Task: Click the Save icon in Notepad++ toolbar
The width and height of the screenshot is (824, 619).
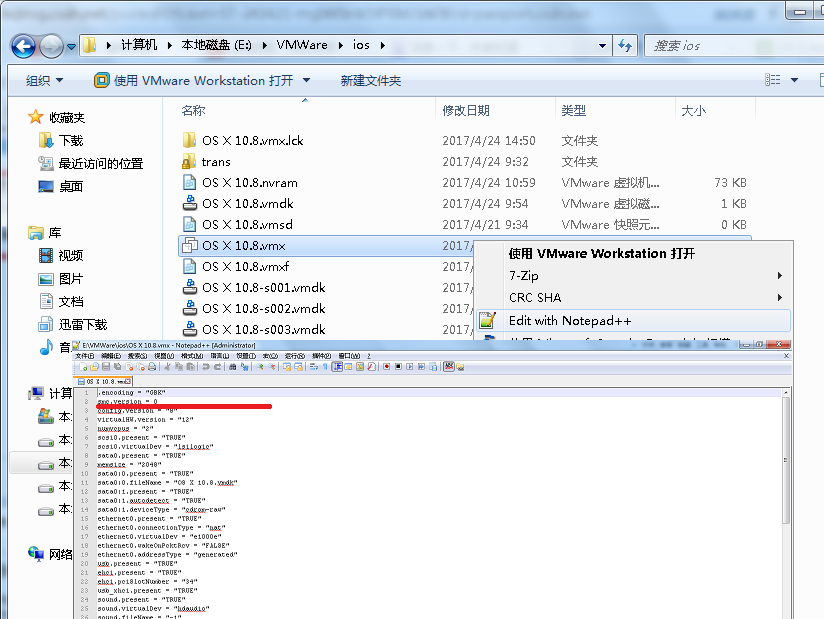Action: (106, 367)
